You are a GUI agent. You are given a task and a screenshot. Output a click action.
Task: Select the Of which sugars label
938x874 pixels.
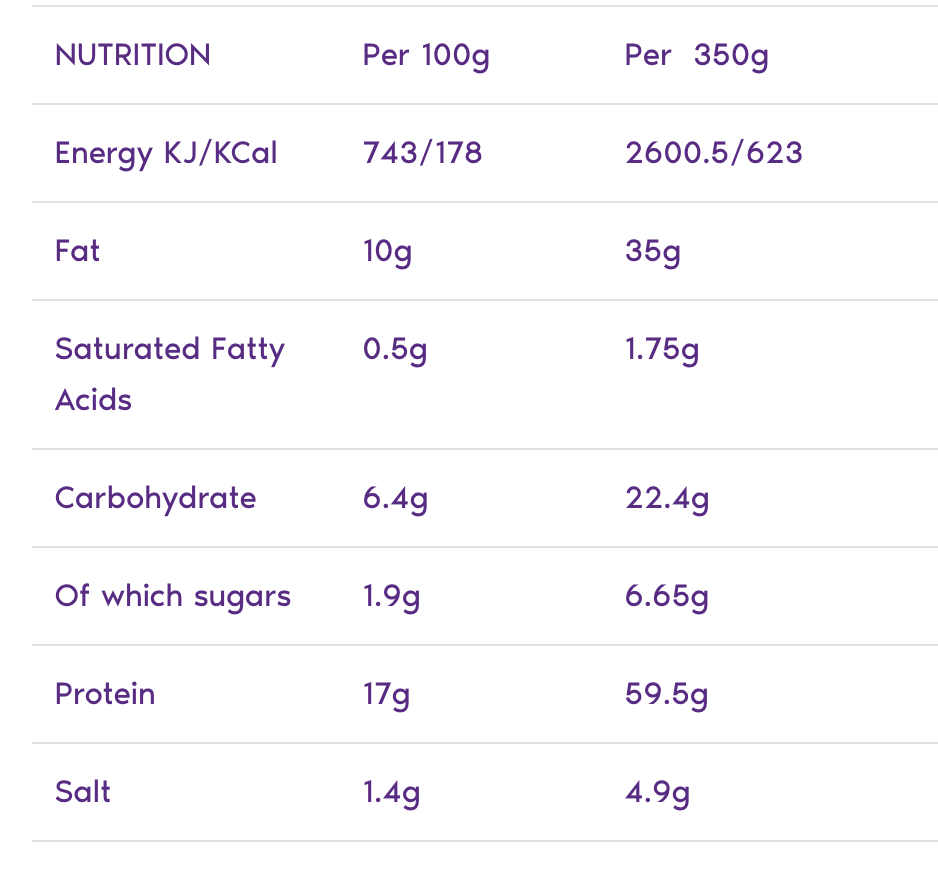173,596
